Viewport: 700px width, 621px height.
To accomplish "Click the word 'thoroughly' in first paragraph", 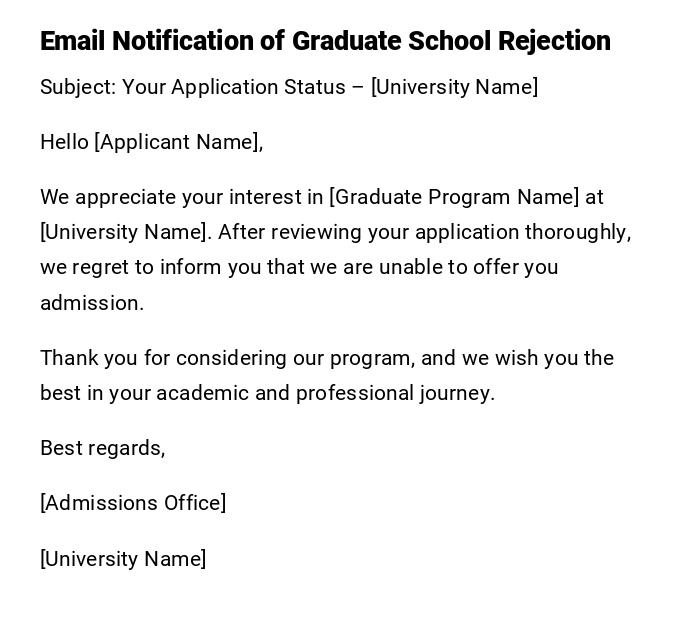I will pyautogui.click(x=580, y=232).
